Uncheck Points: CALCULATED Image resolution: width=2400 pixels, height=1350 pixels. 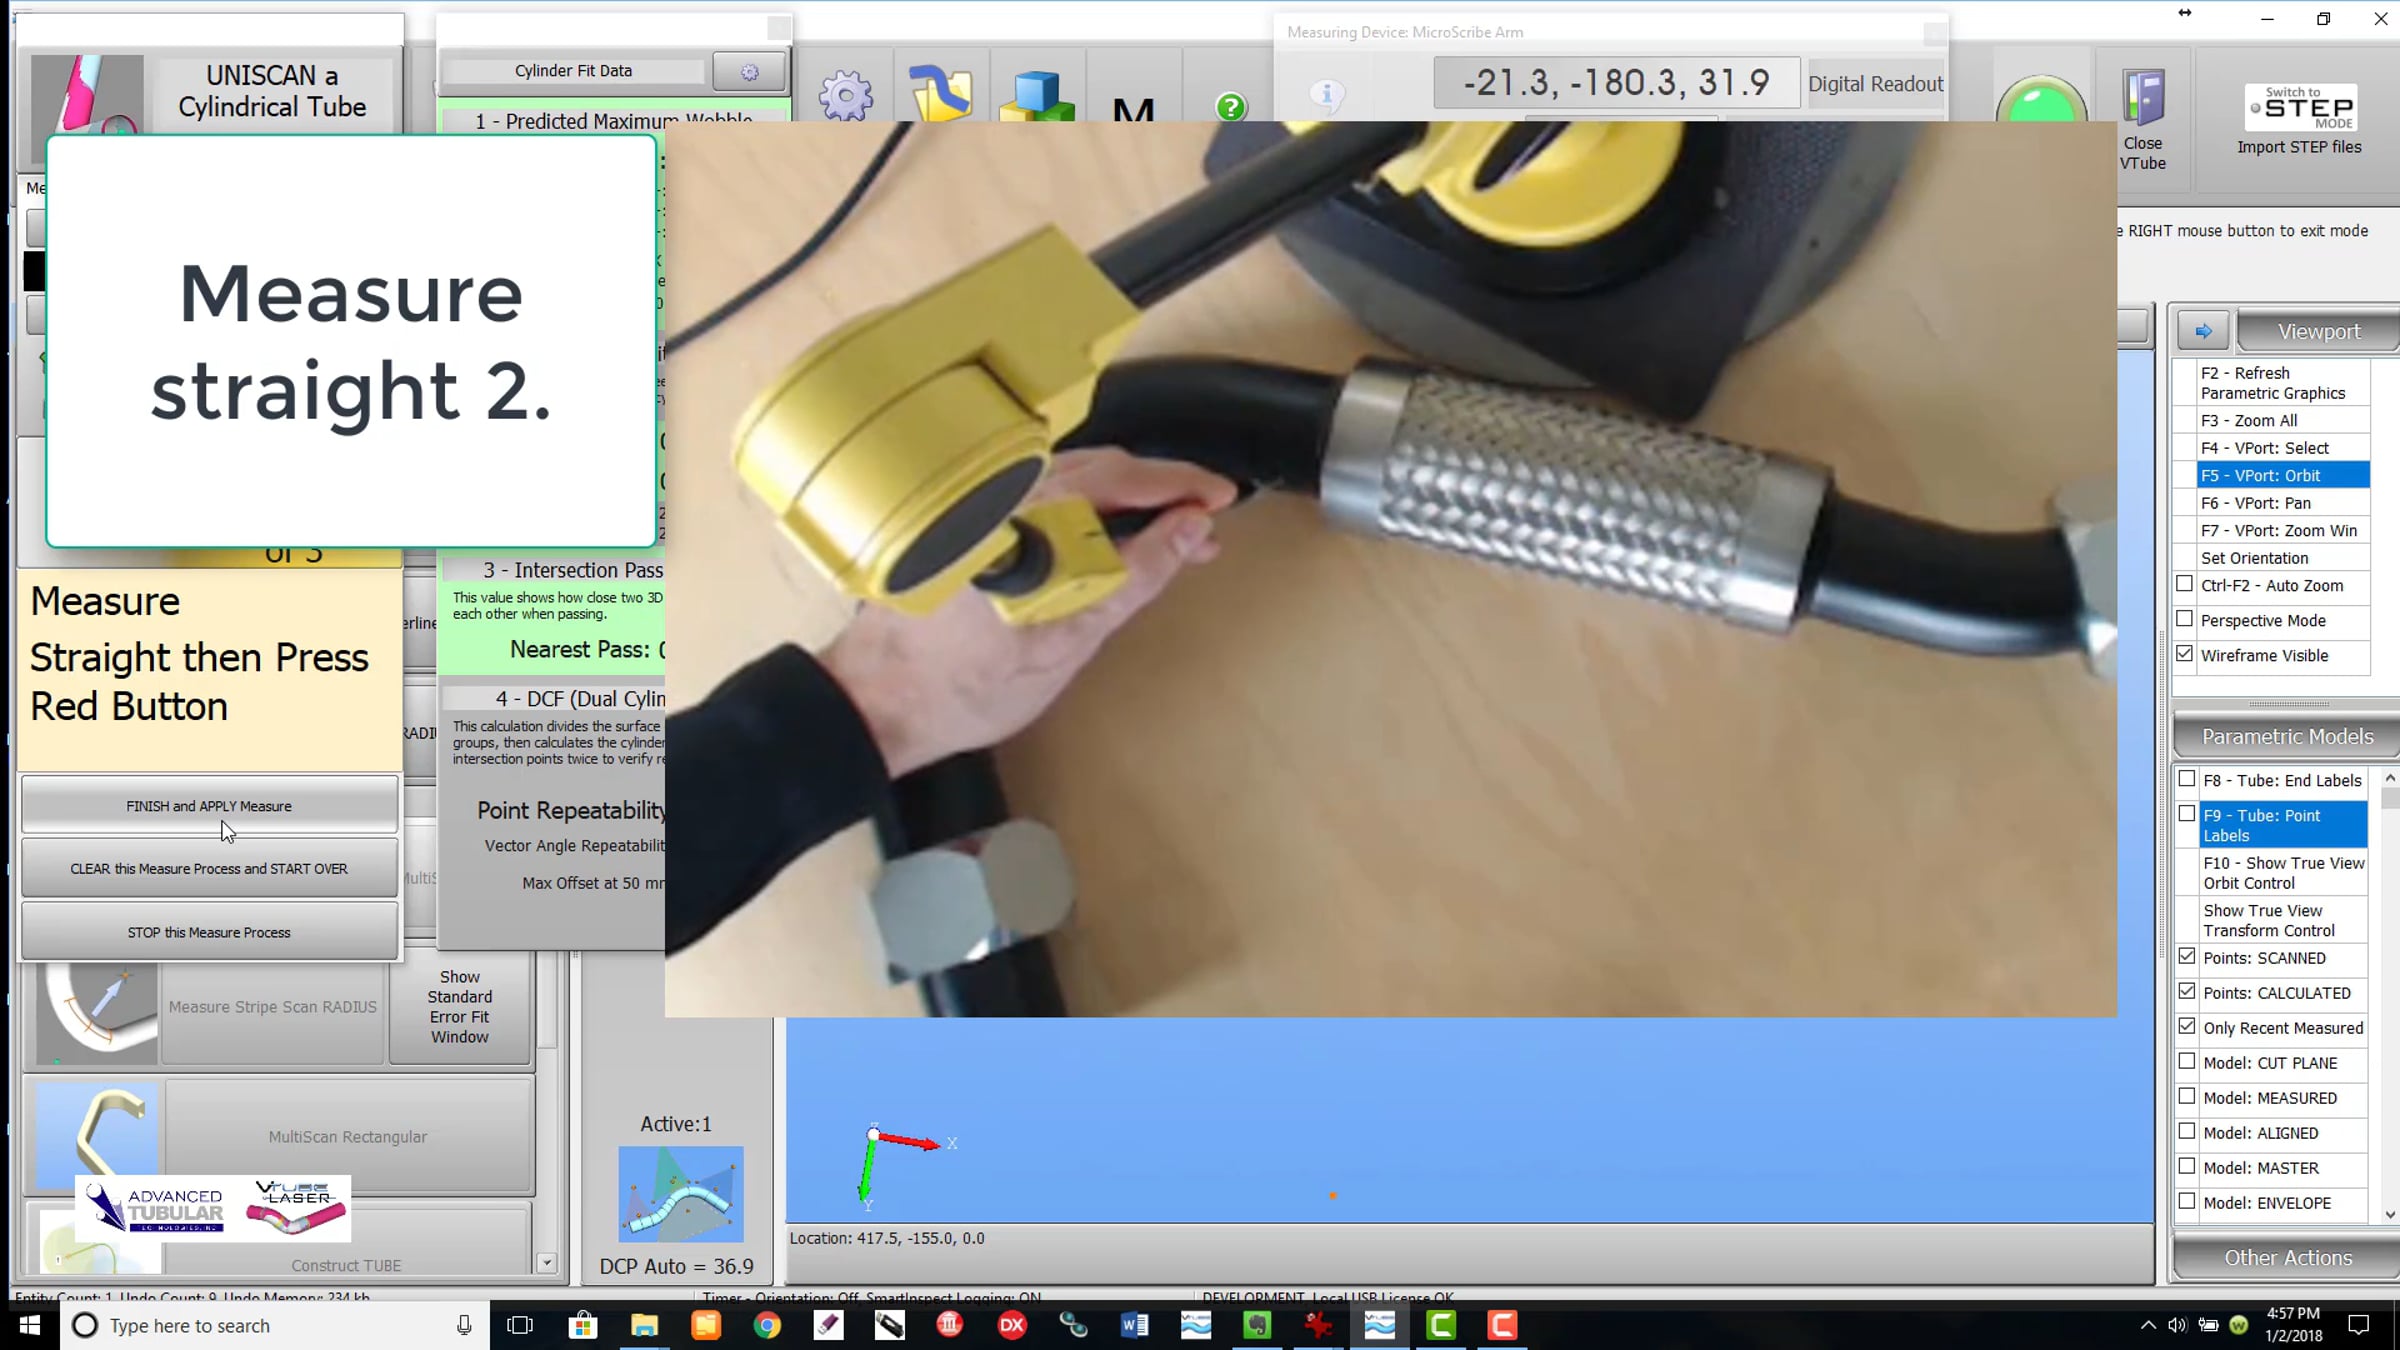2187,992
